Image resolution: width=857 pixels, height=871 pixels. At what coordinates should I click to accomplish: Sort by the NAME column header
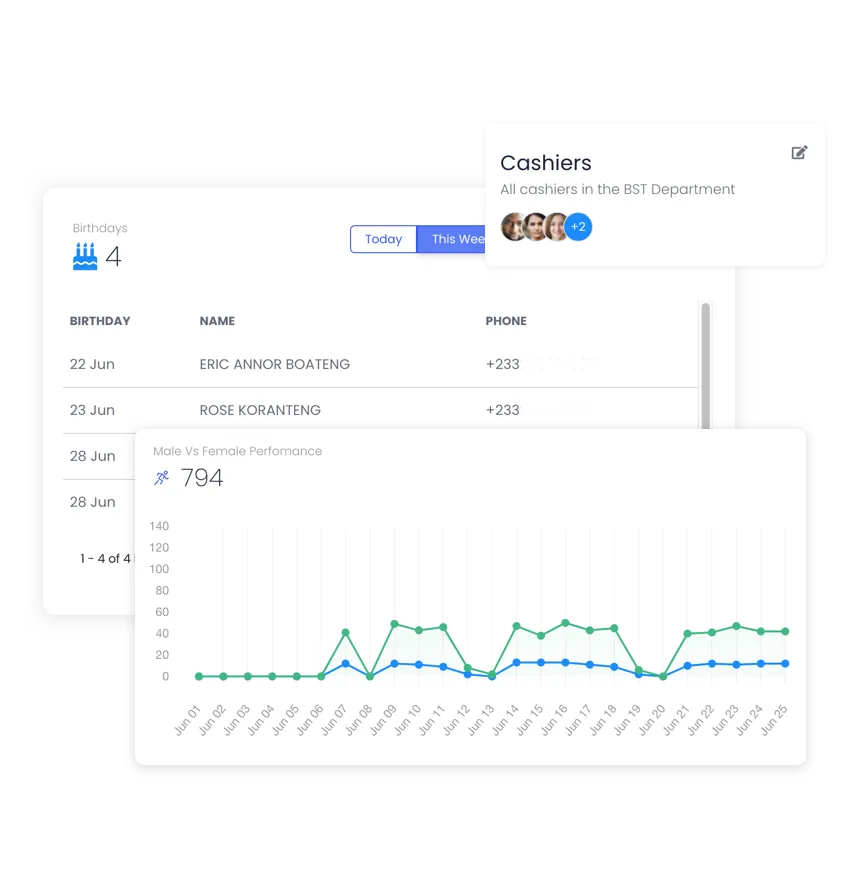point(217,321)
